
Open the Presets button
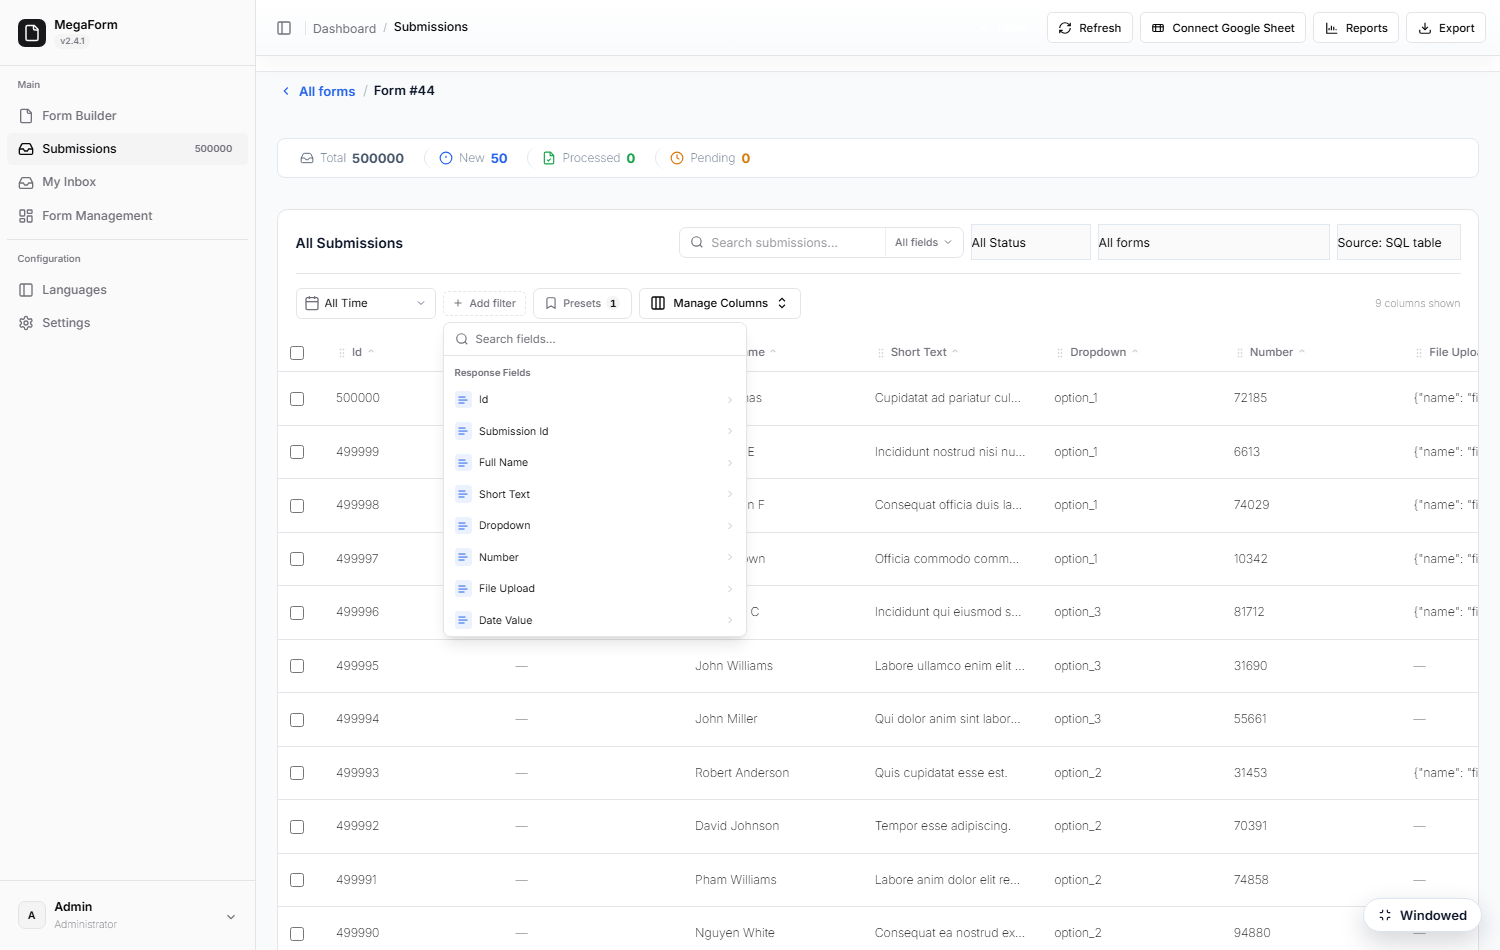(582, 304)
